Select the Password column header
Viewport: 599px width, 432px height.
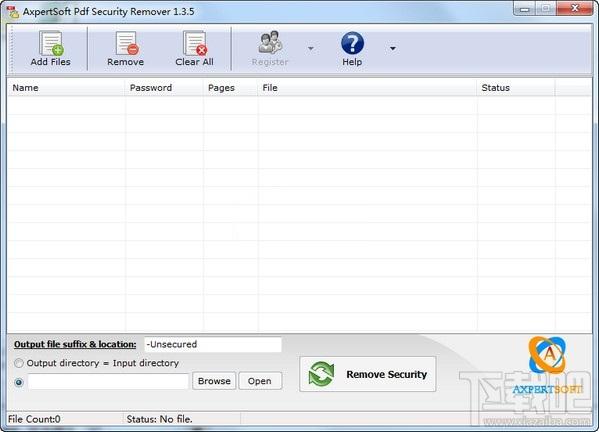[164, 88]
